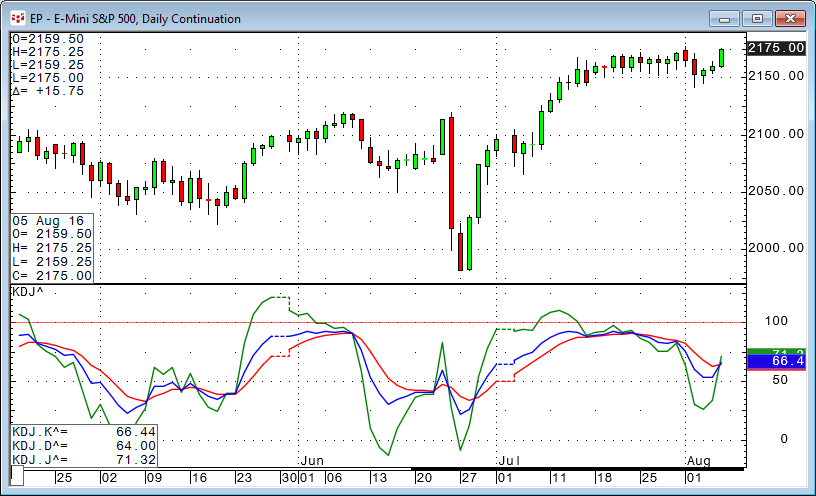Click the Jun month label on time axis
The image size is (816, 496).
click(x=312, y=461)
